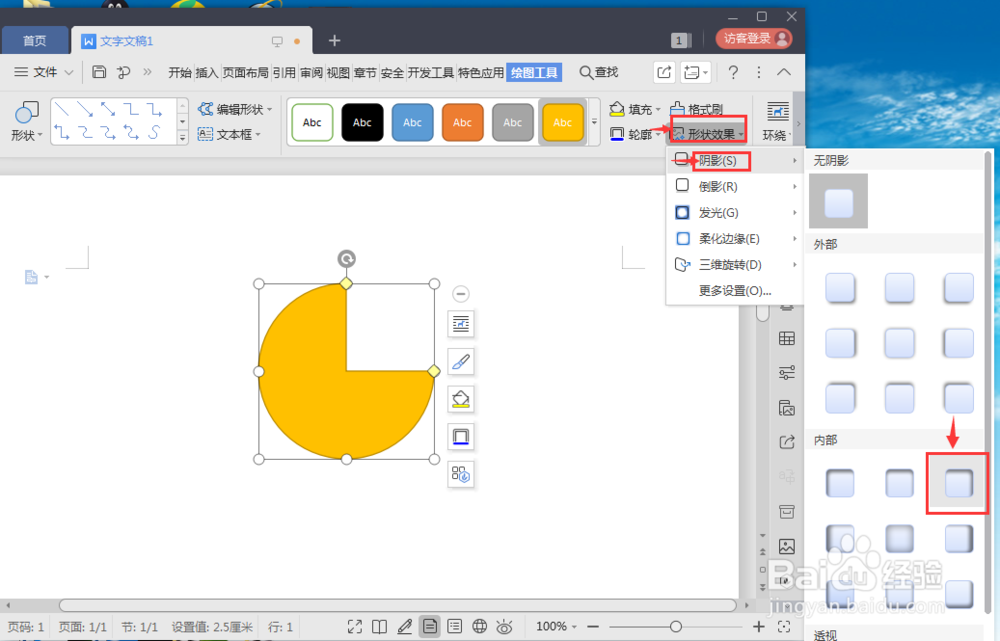
Task: Click the floating outline icon beside the shape
Action: (x=460, y=437)
